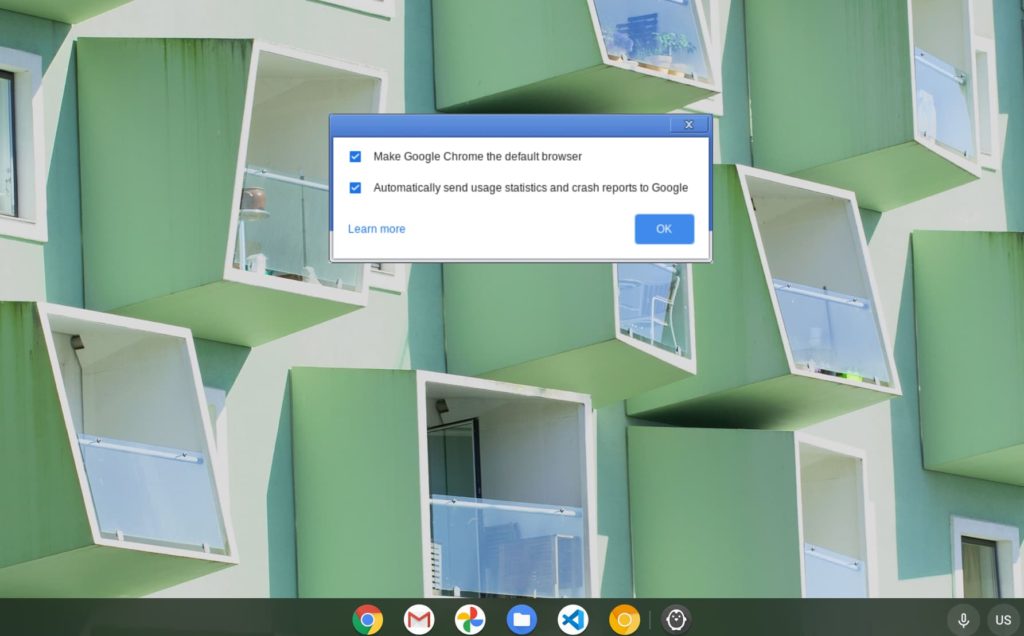Viewport: 1024px width, 636px height.
Task: Select the penguin app icon on the shelf
Action: pyautogui.click(x=676, y=619)
